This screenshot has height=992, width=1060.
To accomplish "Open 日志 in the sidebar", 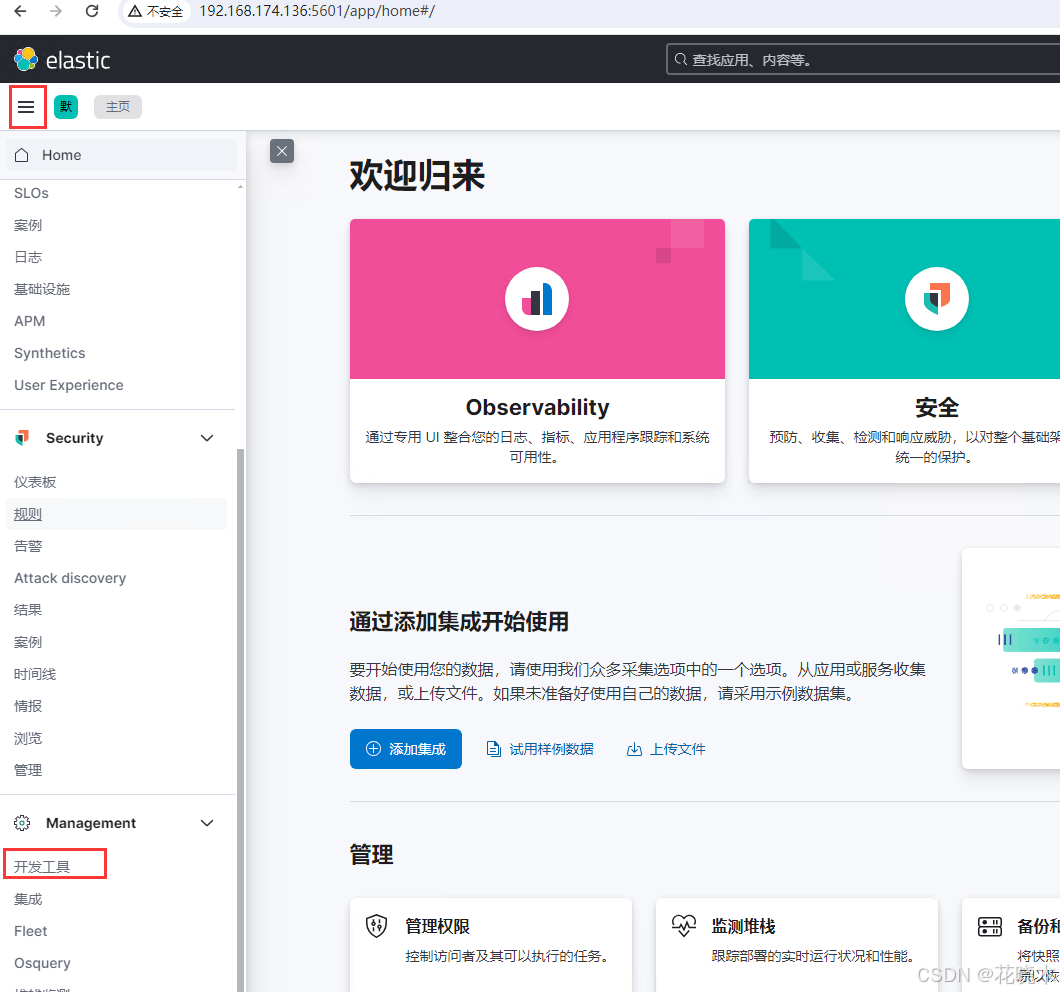I will click(x=28, y=257).
